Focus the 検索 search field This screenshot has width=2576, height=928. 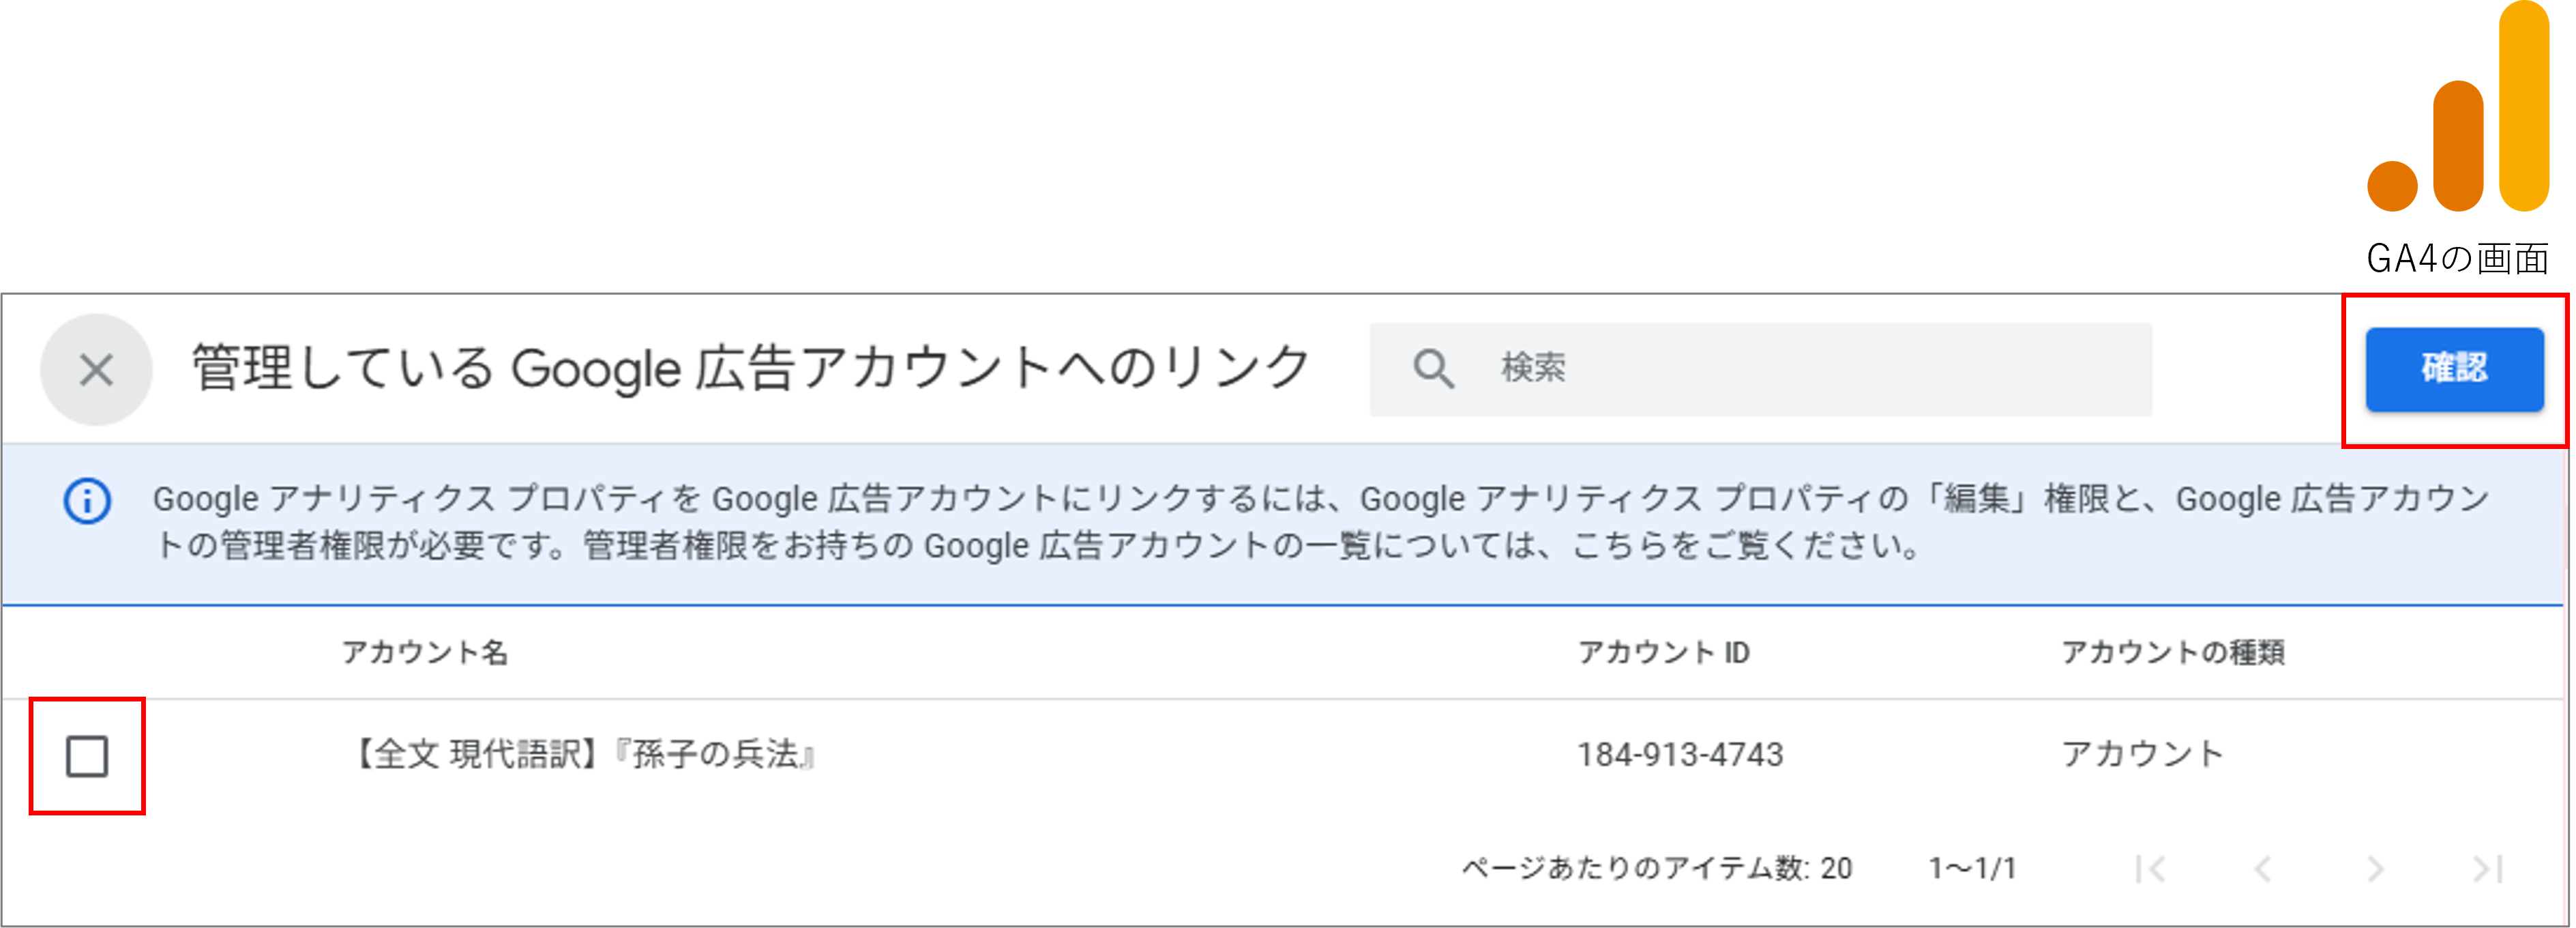point(1760,369)
